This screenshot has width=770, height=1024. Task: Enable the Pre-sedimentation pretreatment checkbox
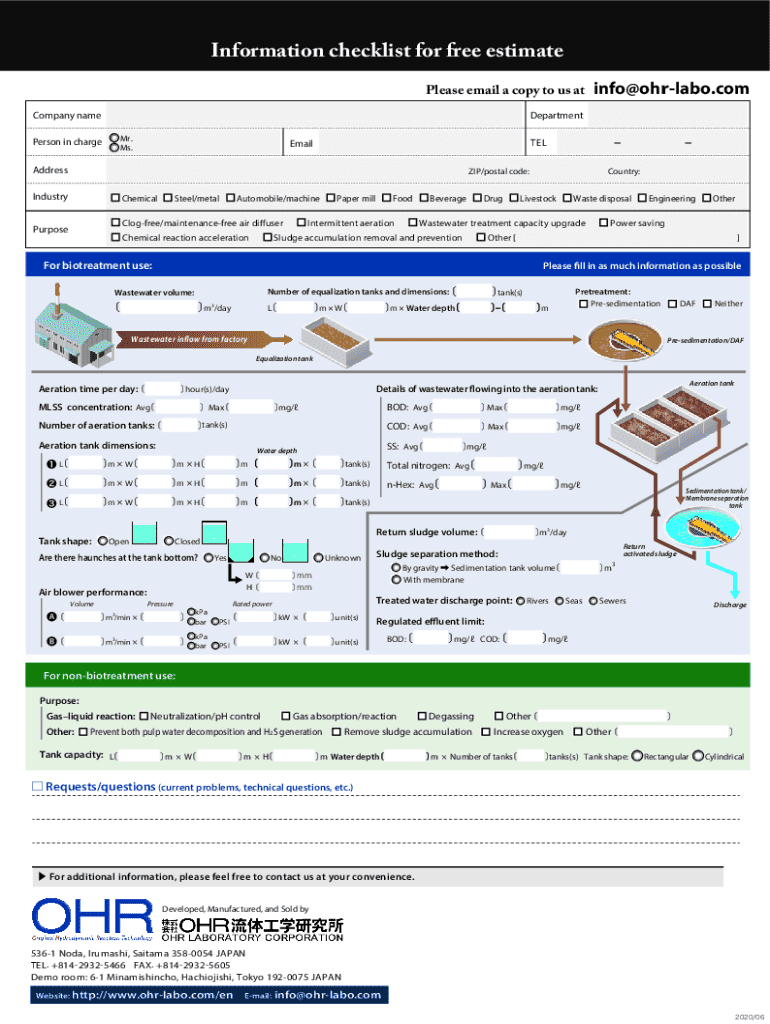click(583, 304)
